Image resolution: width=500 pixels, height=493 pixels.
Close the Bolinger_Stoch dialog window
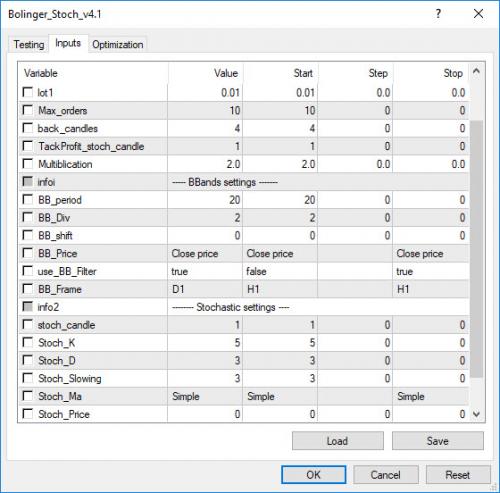tap(478, 14)
